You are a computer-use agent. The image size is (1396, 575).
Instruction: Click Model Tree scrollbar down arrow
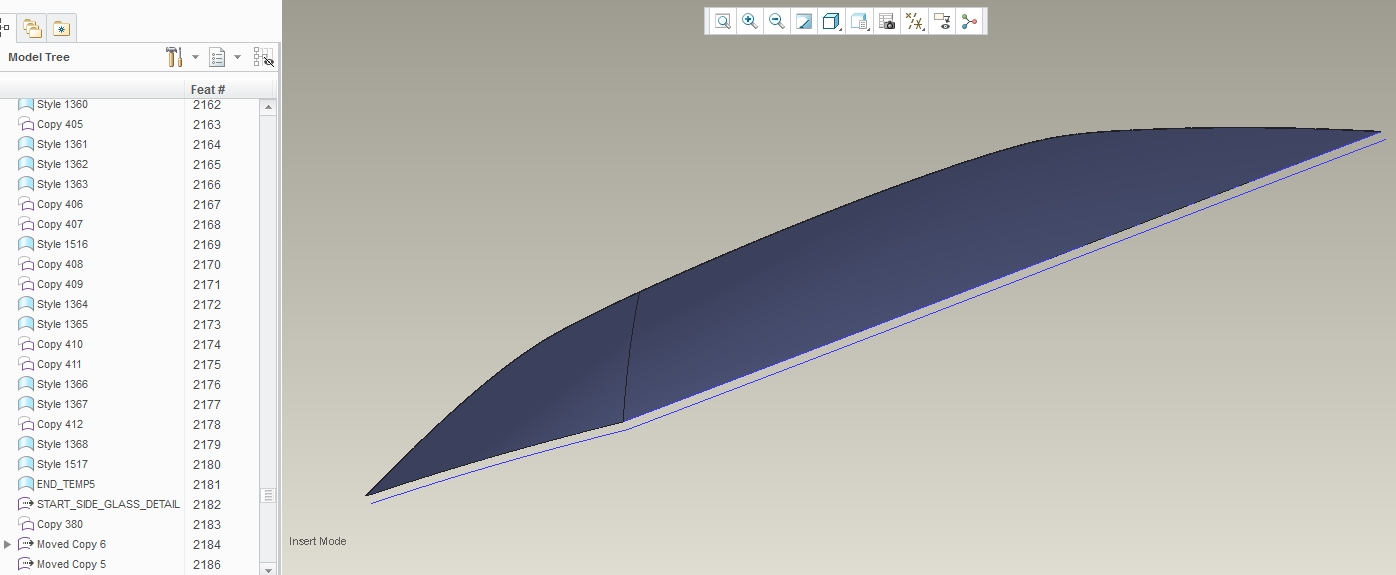(267, 568)
